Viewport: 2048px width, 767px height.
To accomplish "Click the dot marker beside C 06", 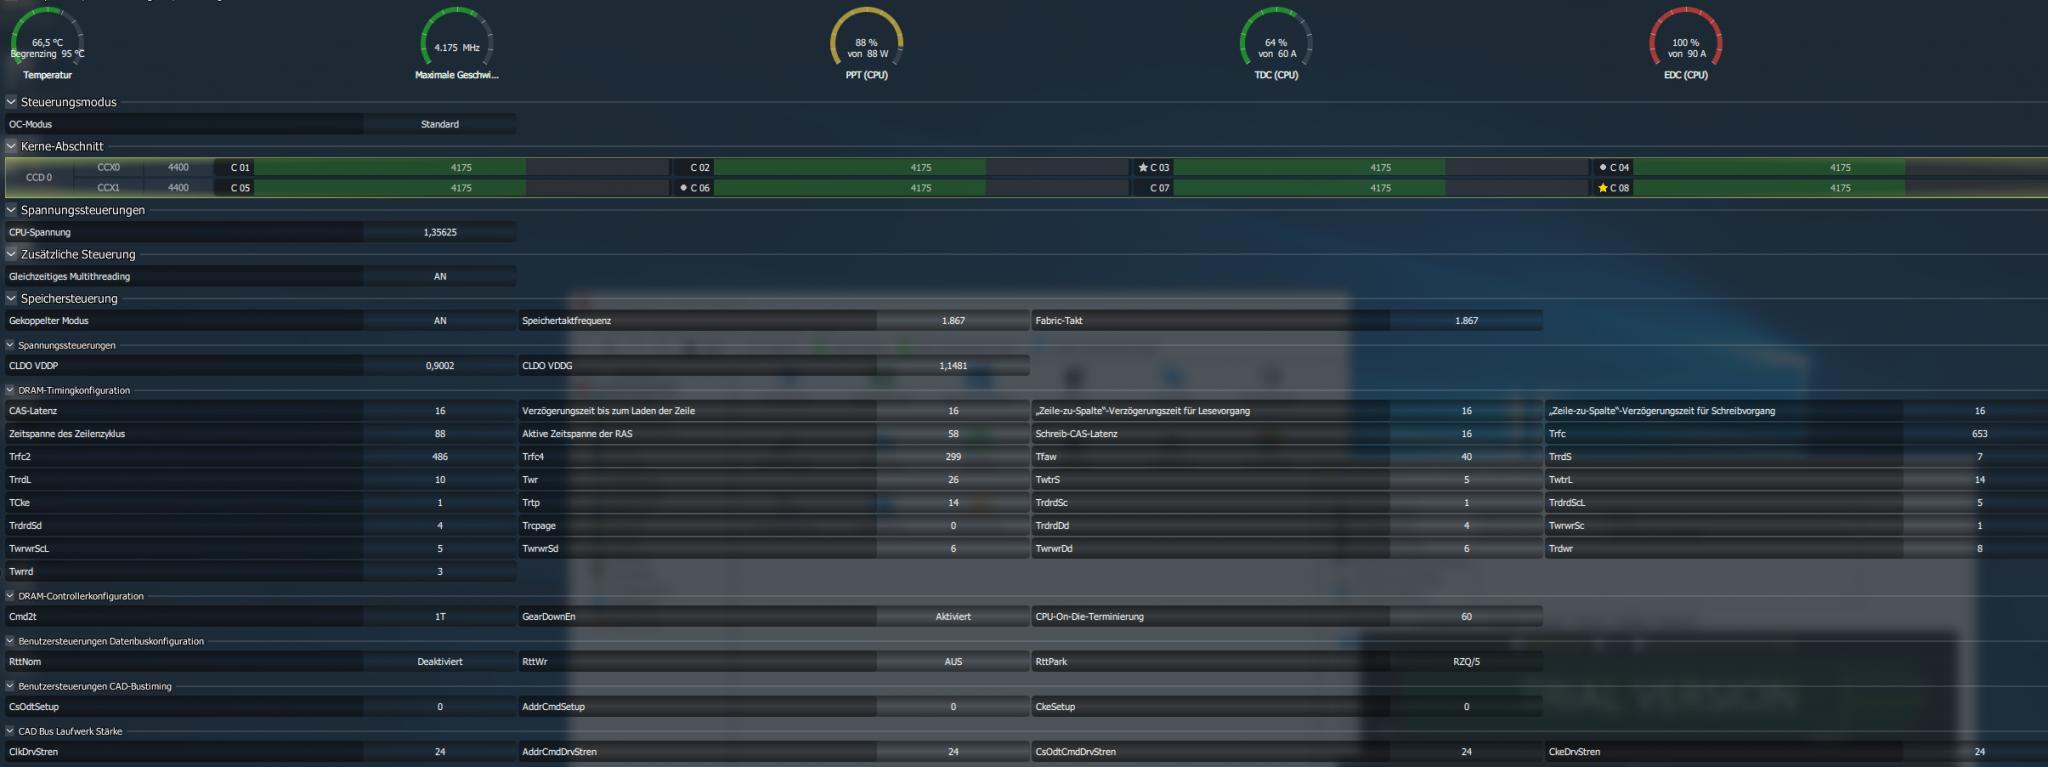I will click(684, 188).
